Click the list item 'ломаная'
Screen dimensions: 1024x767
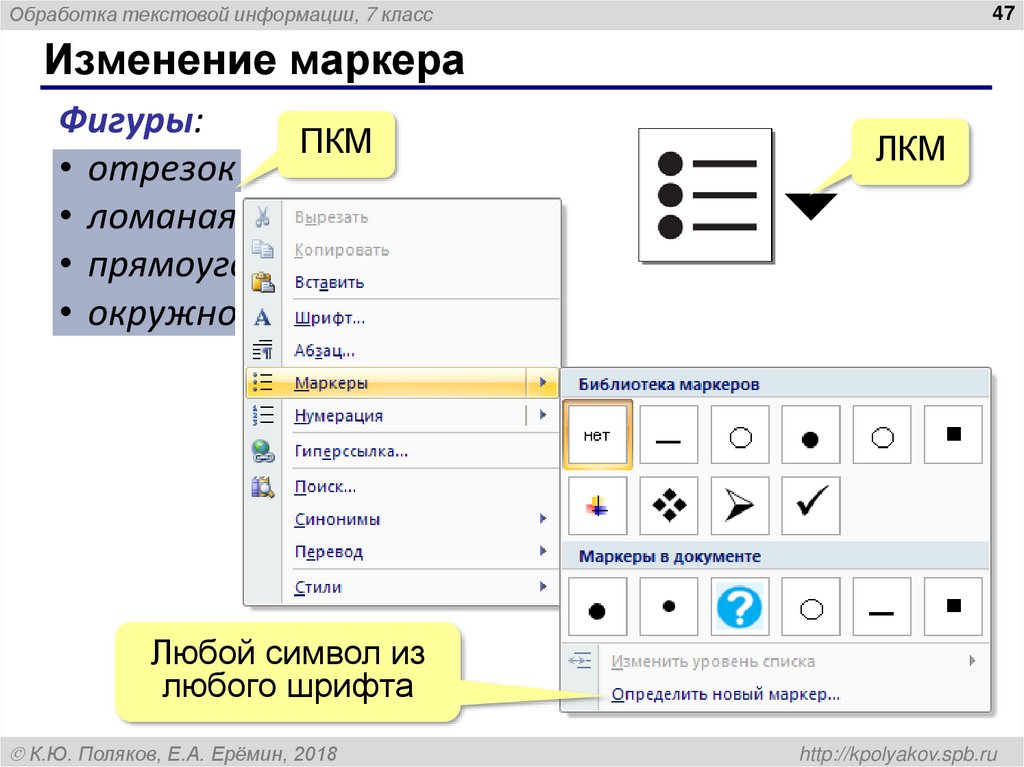pyautogui.click(x=161, y=216)
